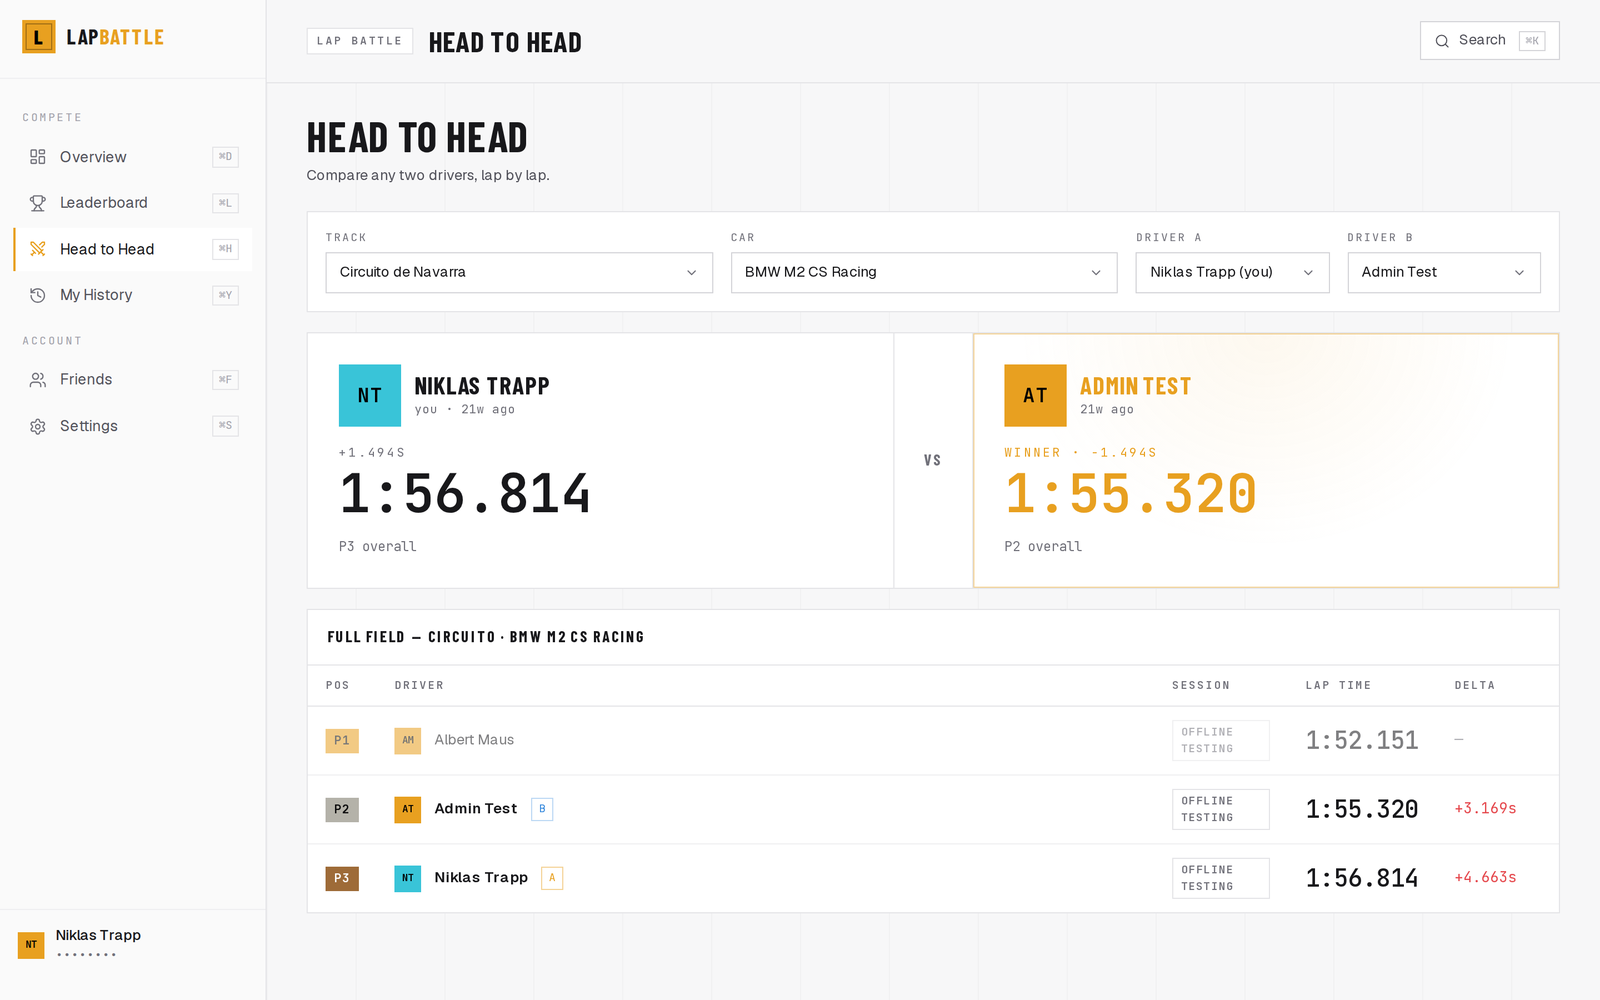1600x1000 pixels.
Task: Click Albert Maus driver name
Action: click(x=474, y=740)
